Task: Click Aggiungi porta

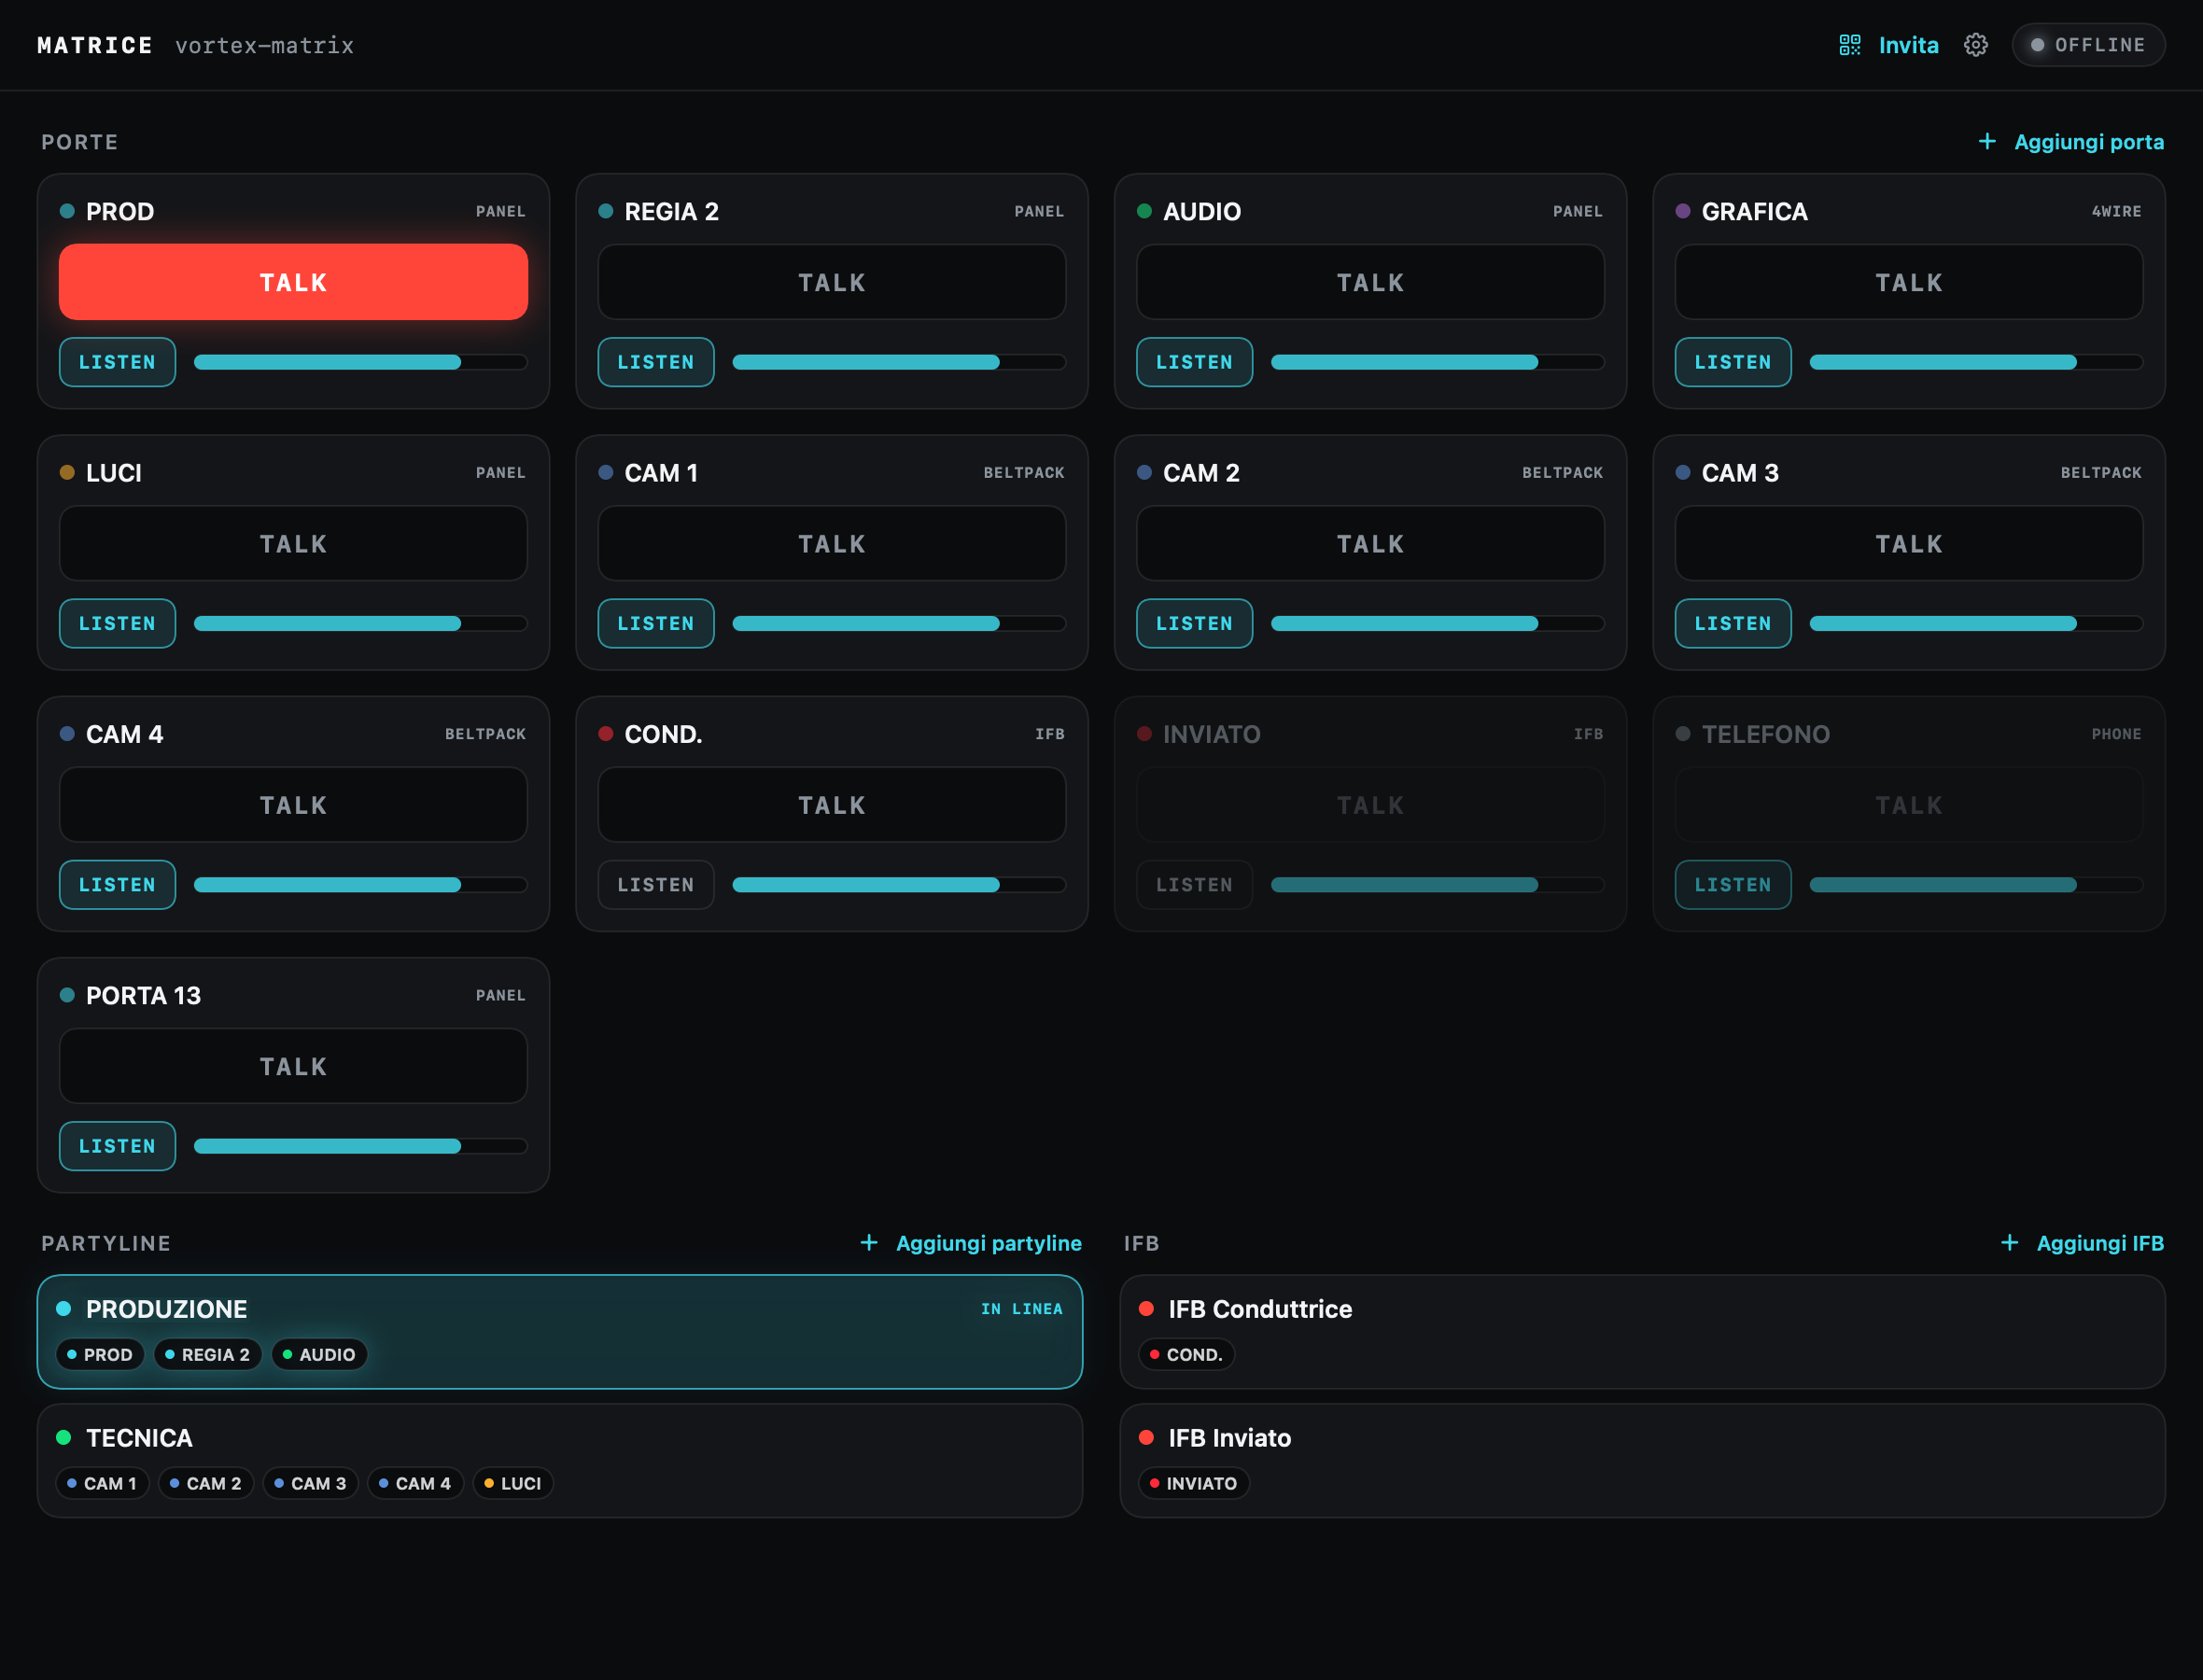Action: point(2088,142)
